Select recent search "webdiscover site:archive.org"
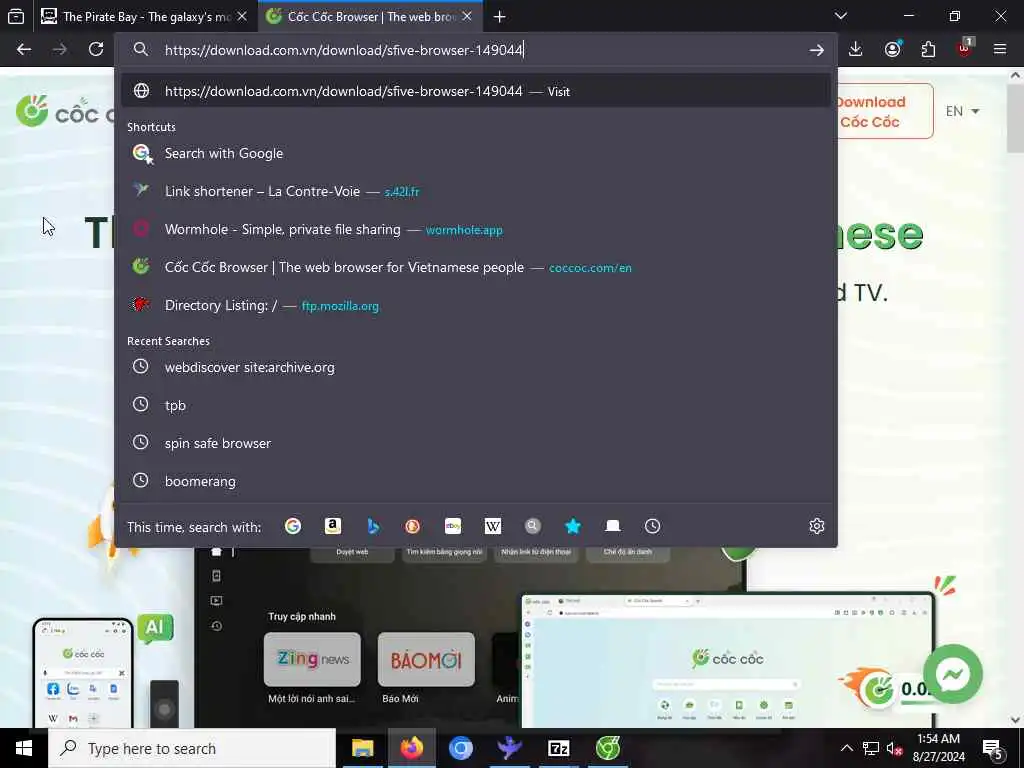 [475, 367]
